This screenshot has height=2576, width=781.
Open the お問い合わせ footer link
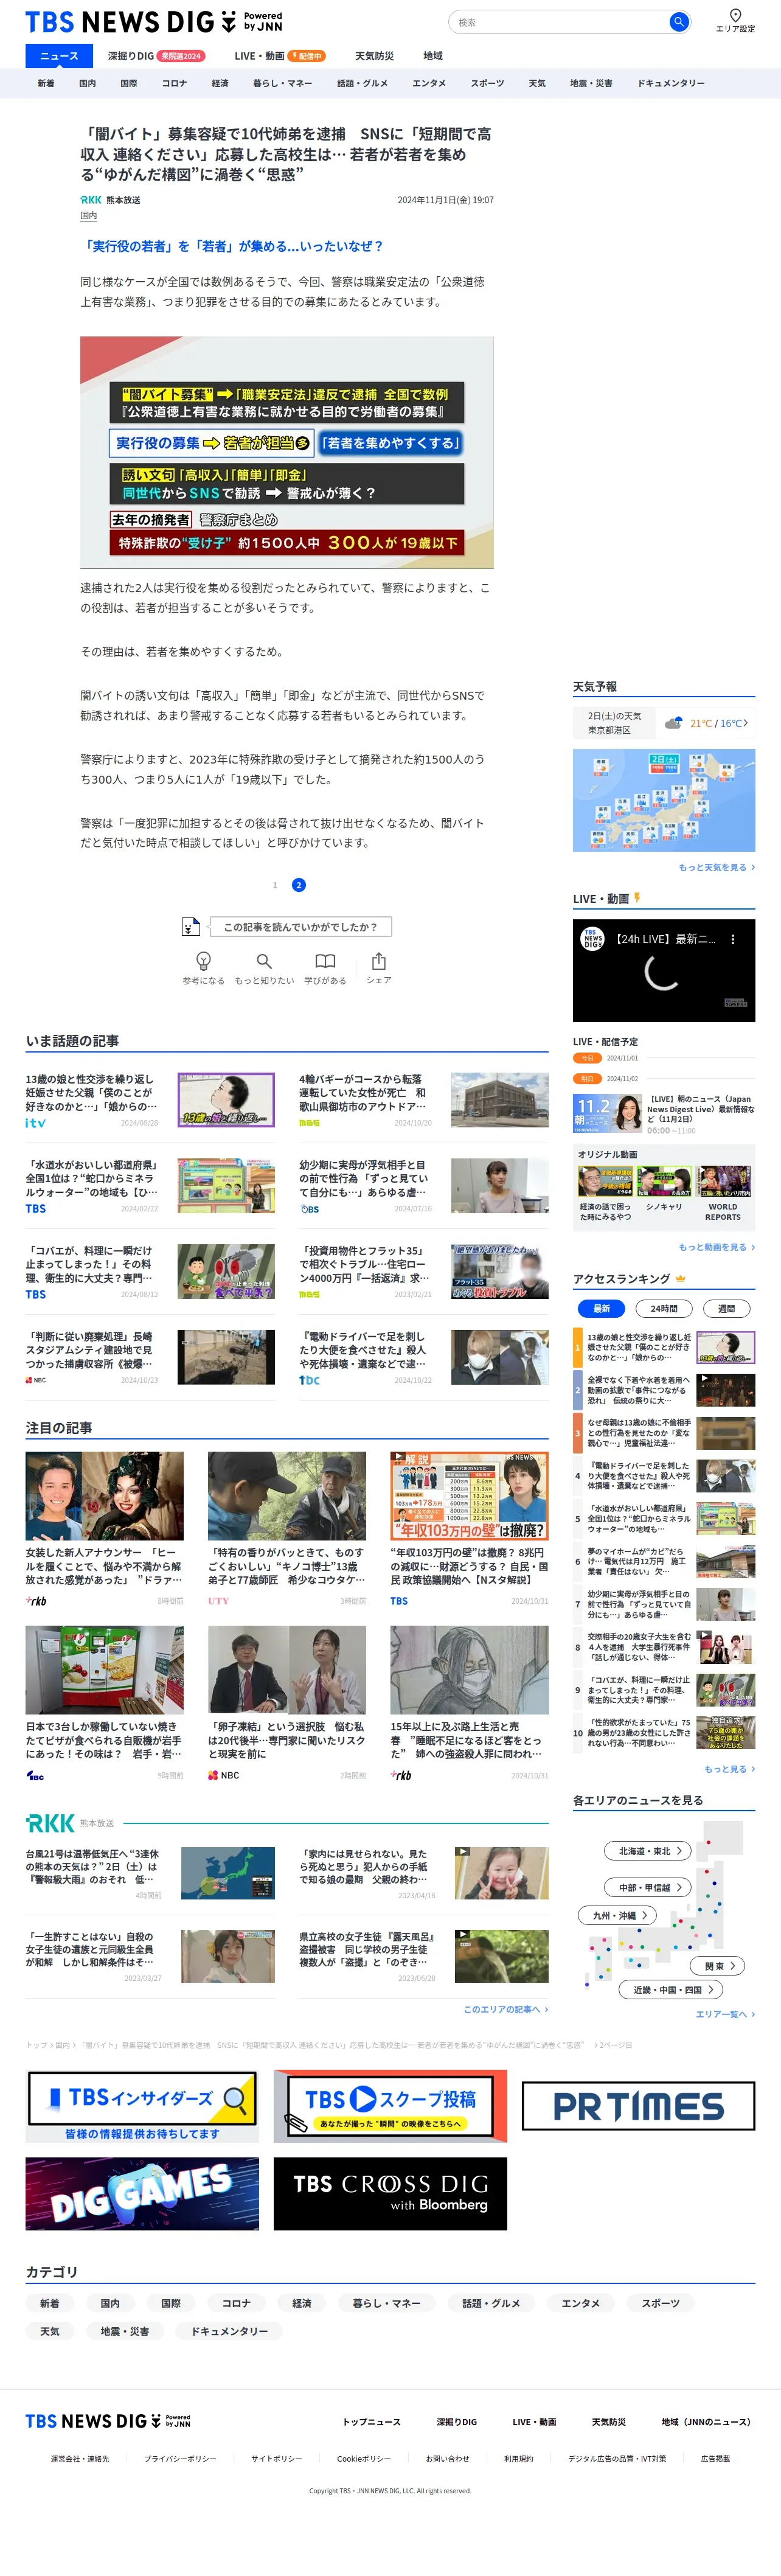pos(447,2458)
